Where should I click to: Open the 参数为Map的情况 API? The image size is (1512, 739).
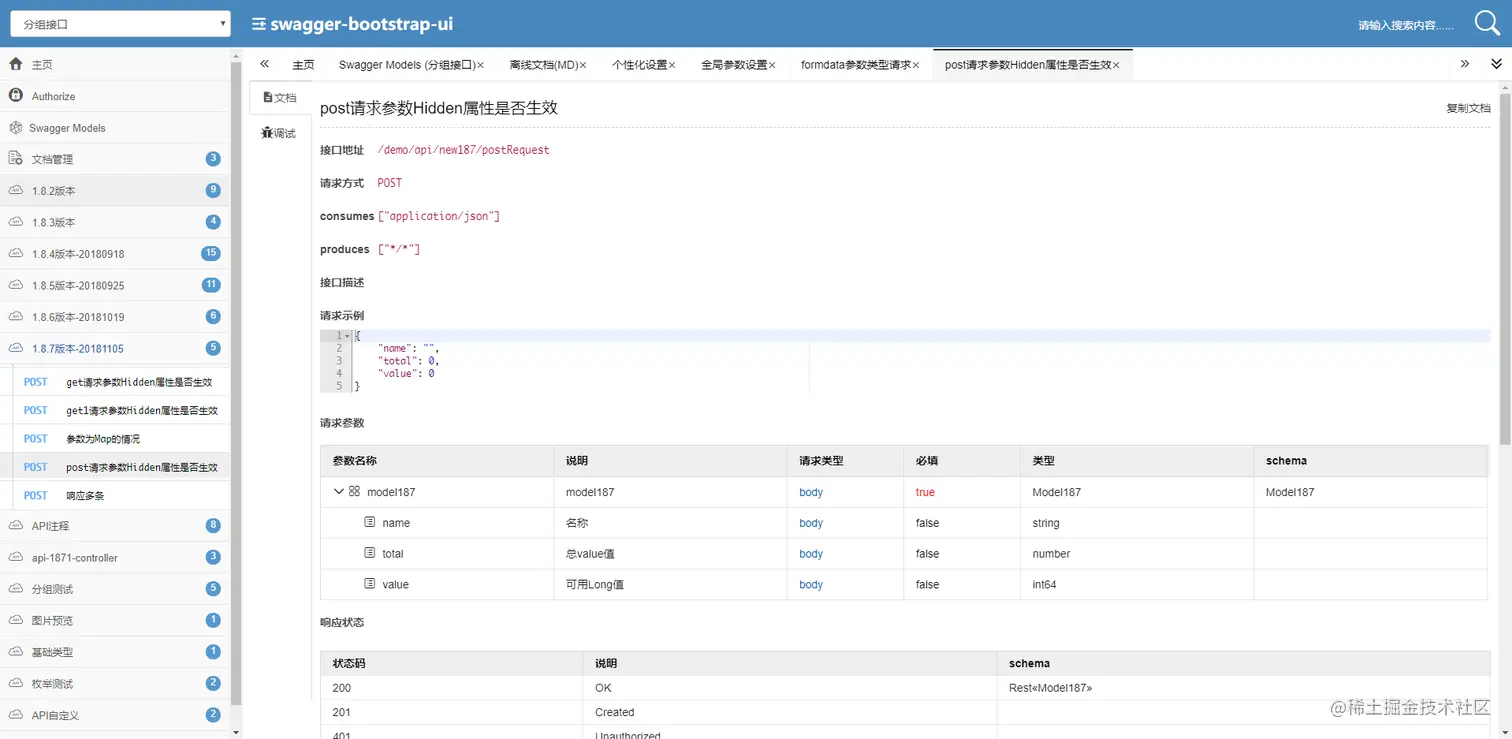[121, 438]
